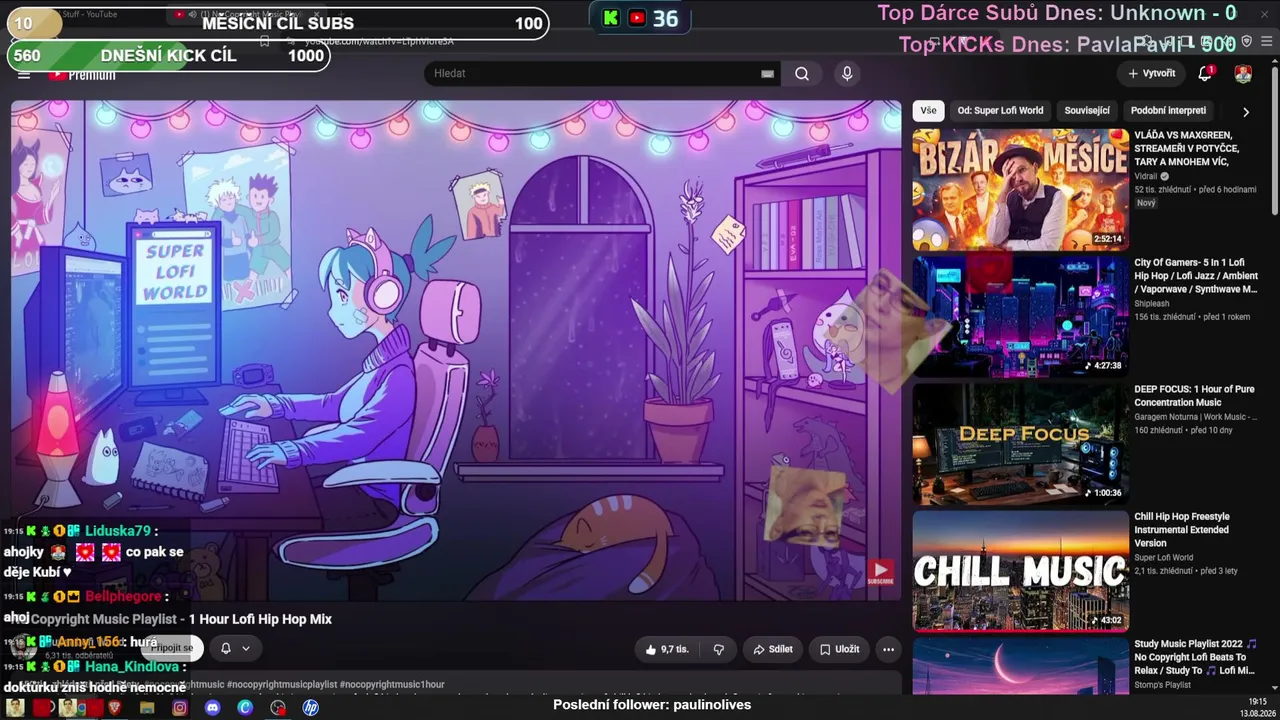
Task: Open 'Study Music Playlist 2022' title
Action: [x=1197, y=657]
